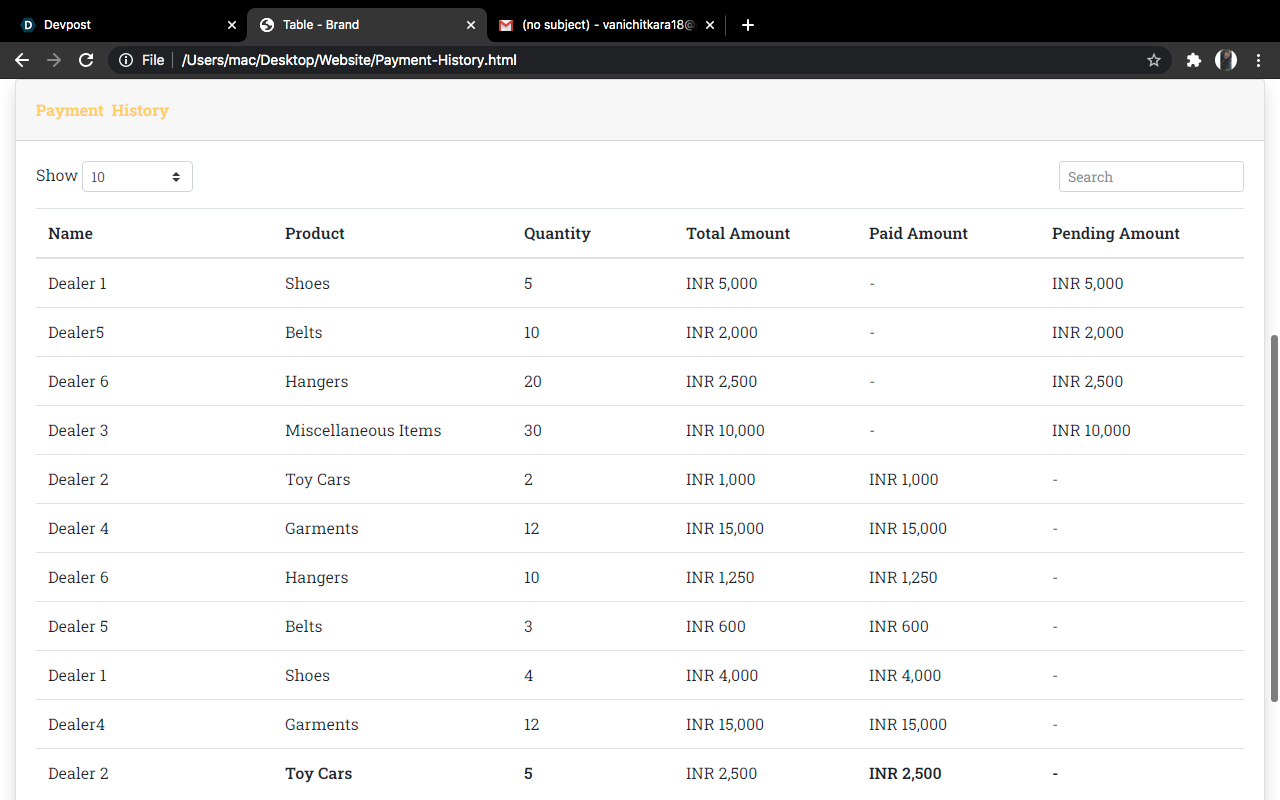1280x800 pixels.
Task: View site information via the File info icon
Action: click(x=127, y=60)
